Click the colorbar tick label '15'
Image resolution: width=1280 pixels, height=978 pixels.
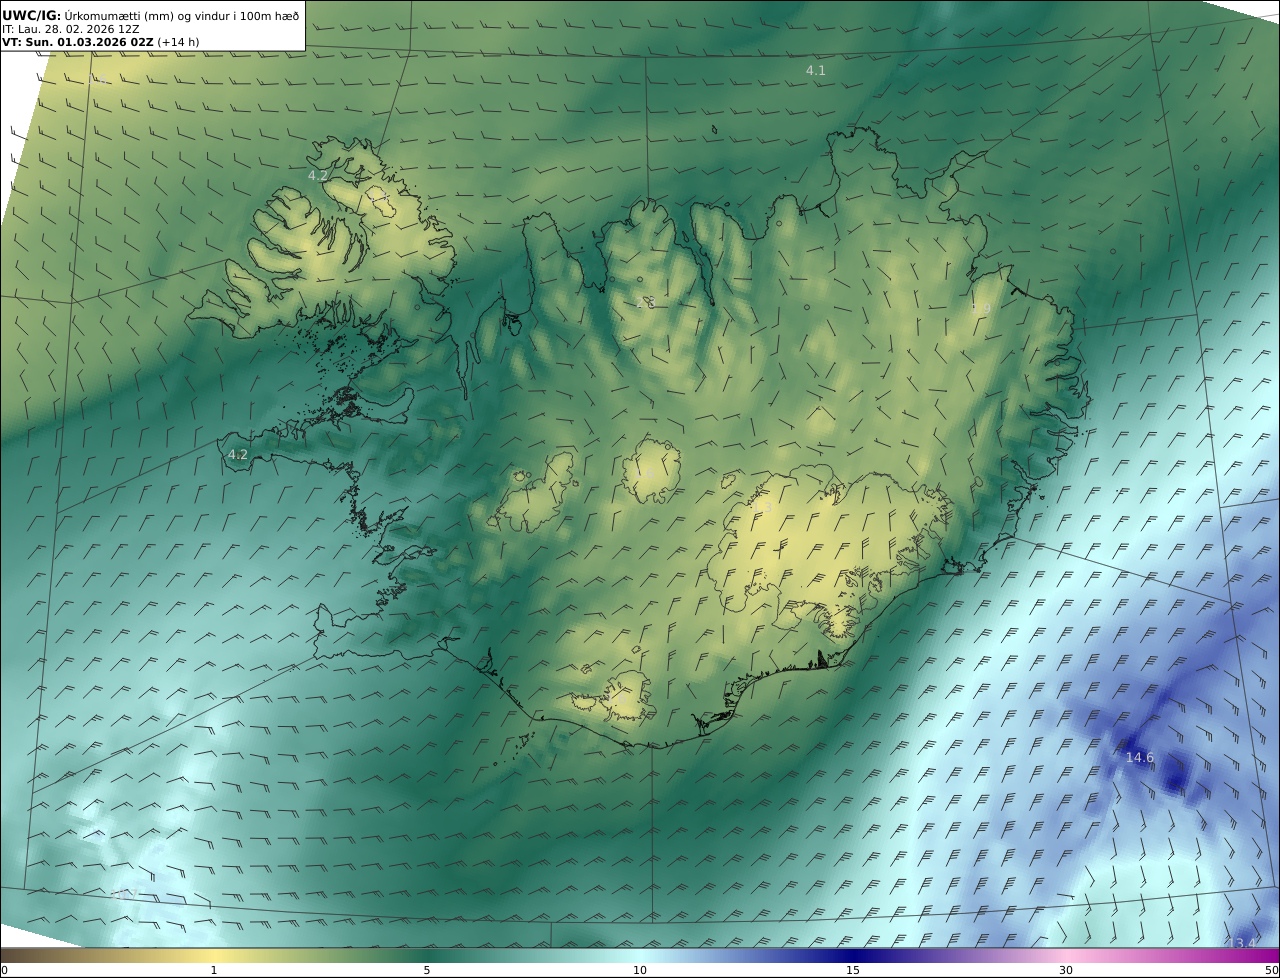(x=853, y=970)
